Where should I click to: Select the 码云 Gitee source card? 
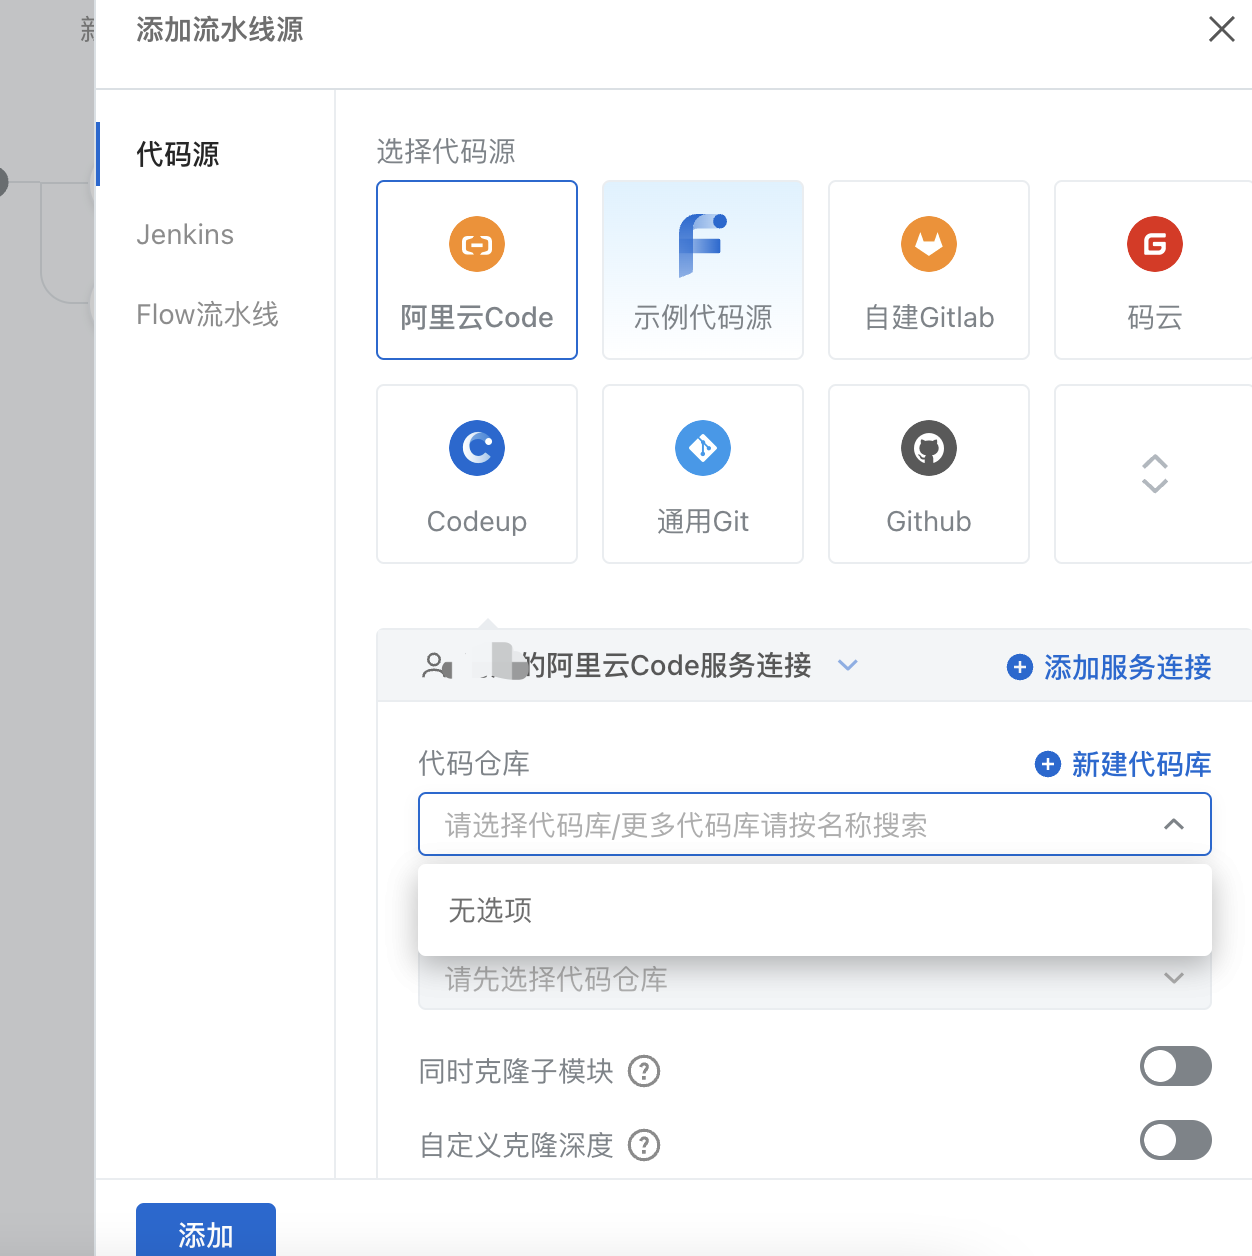(x=1154, y=270)
